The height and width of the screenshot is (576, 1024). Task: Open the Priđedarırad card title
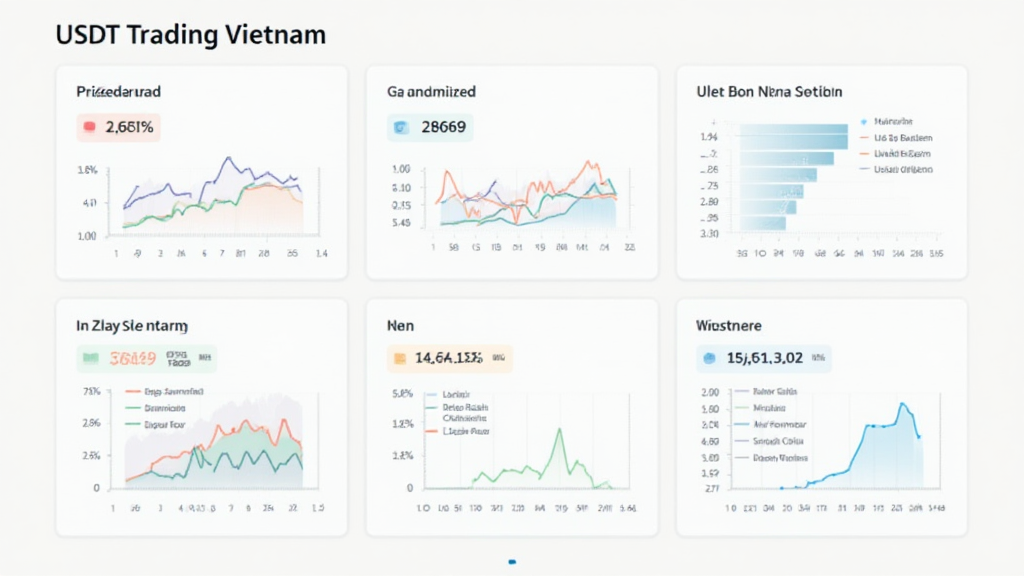[118, 91]
